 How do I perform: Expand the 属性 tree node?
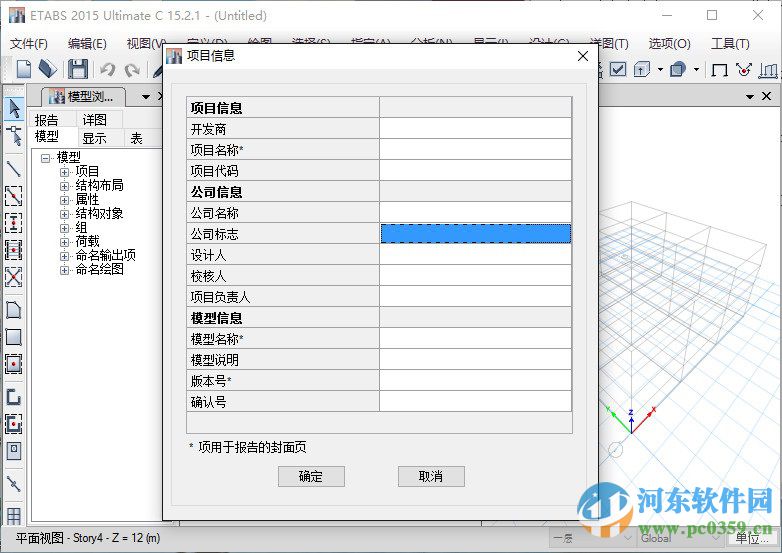pos(64,200)
